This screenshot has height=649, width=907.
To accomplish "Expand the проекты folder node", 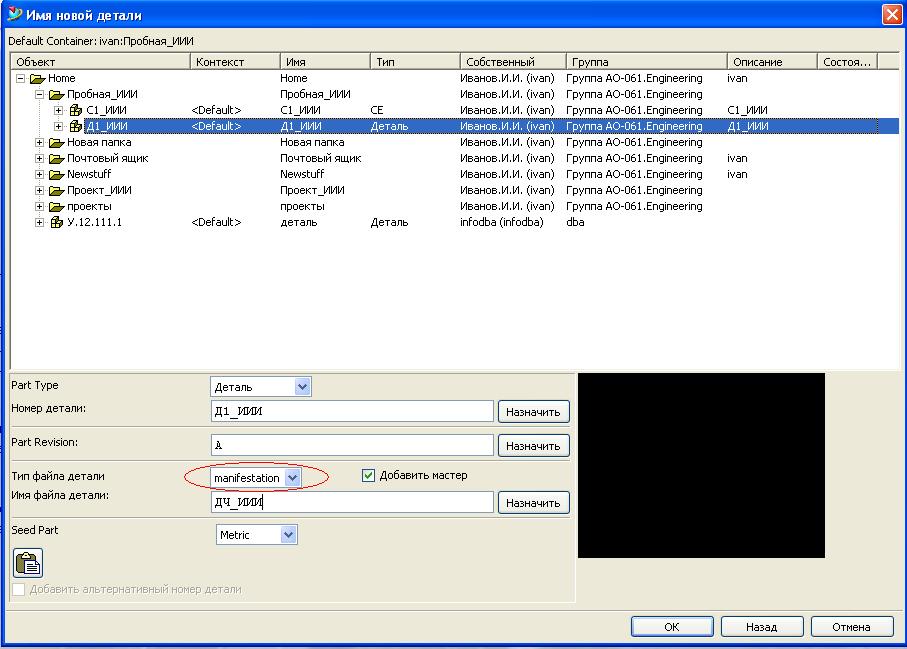I will 39,206.
